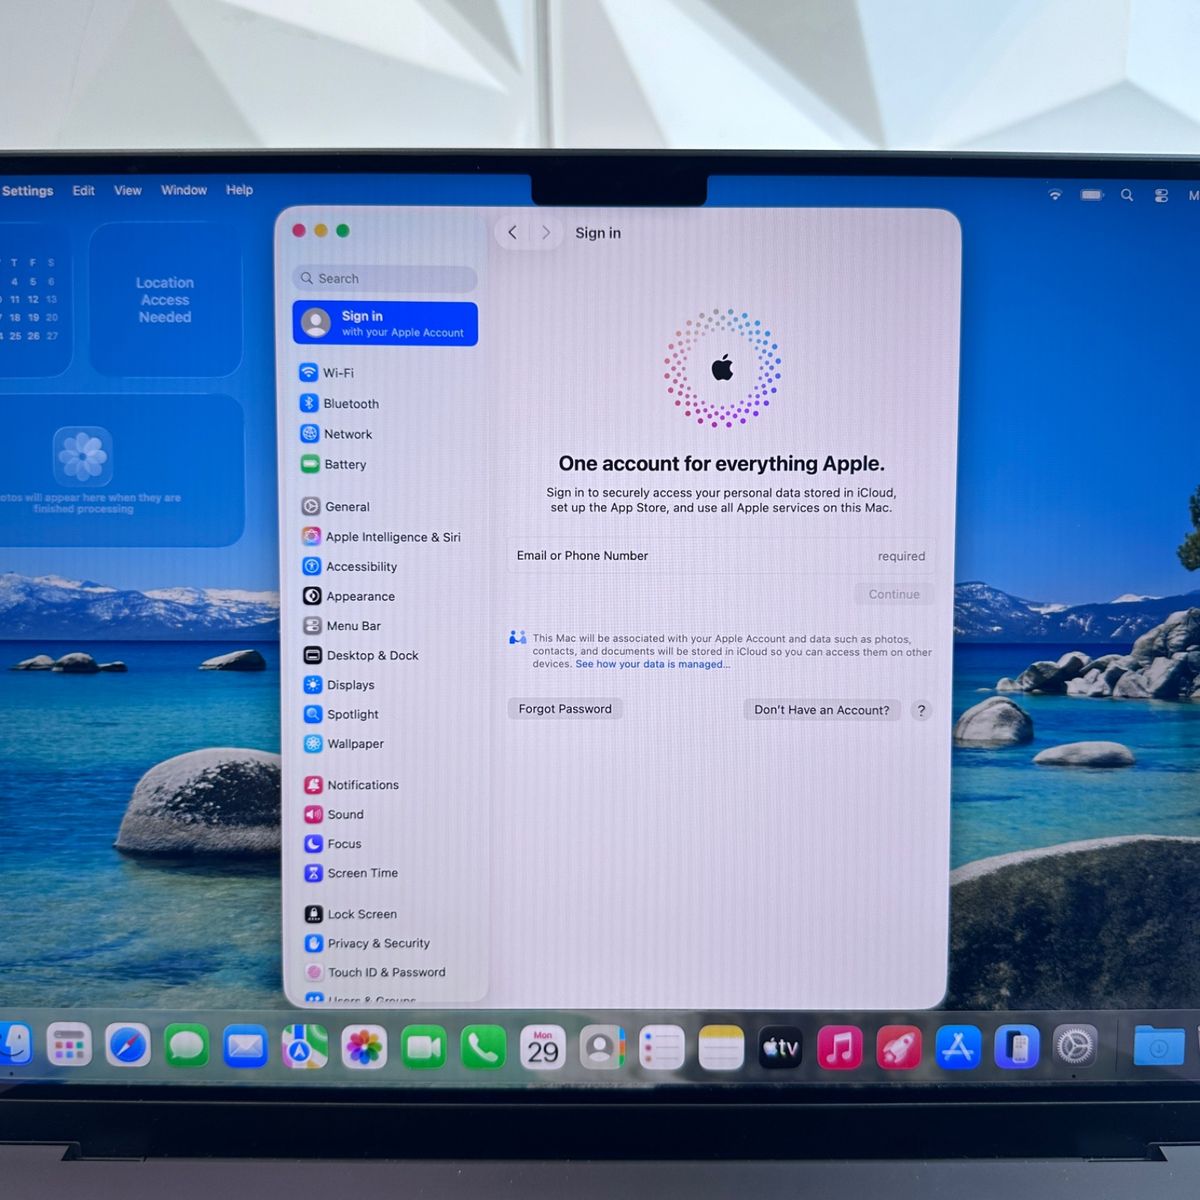Launch Maps from the Dock
Screen dimensions: 1200x1200
(x=304, y=1047)
